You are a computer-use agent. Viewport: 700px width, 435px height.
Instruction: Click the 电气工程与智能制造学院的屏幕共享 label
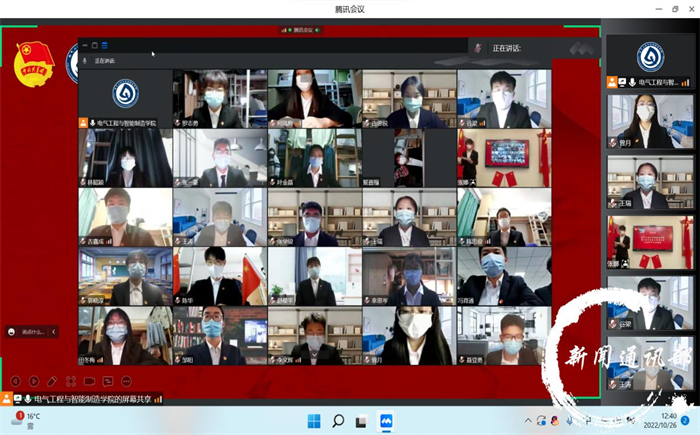point(93,399)
